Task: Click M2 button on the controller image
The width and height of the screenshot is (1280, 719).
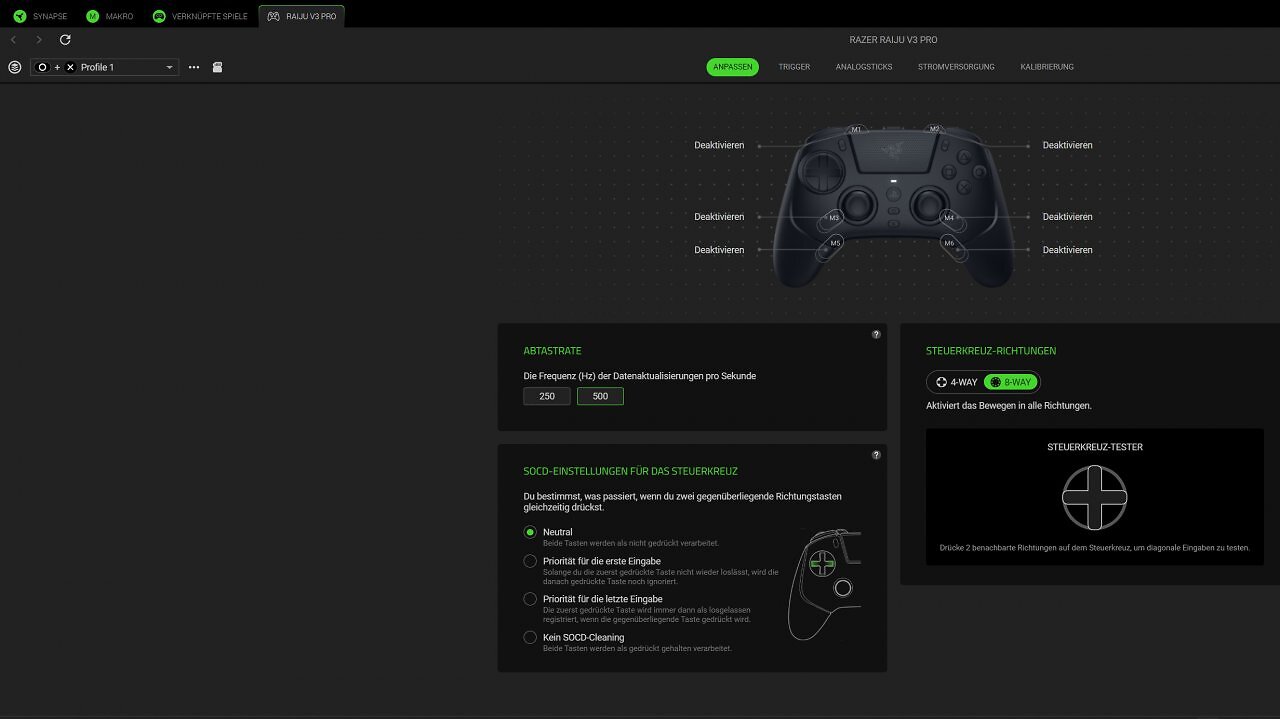Action: pos(934,130)
